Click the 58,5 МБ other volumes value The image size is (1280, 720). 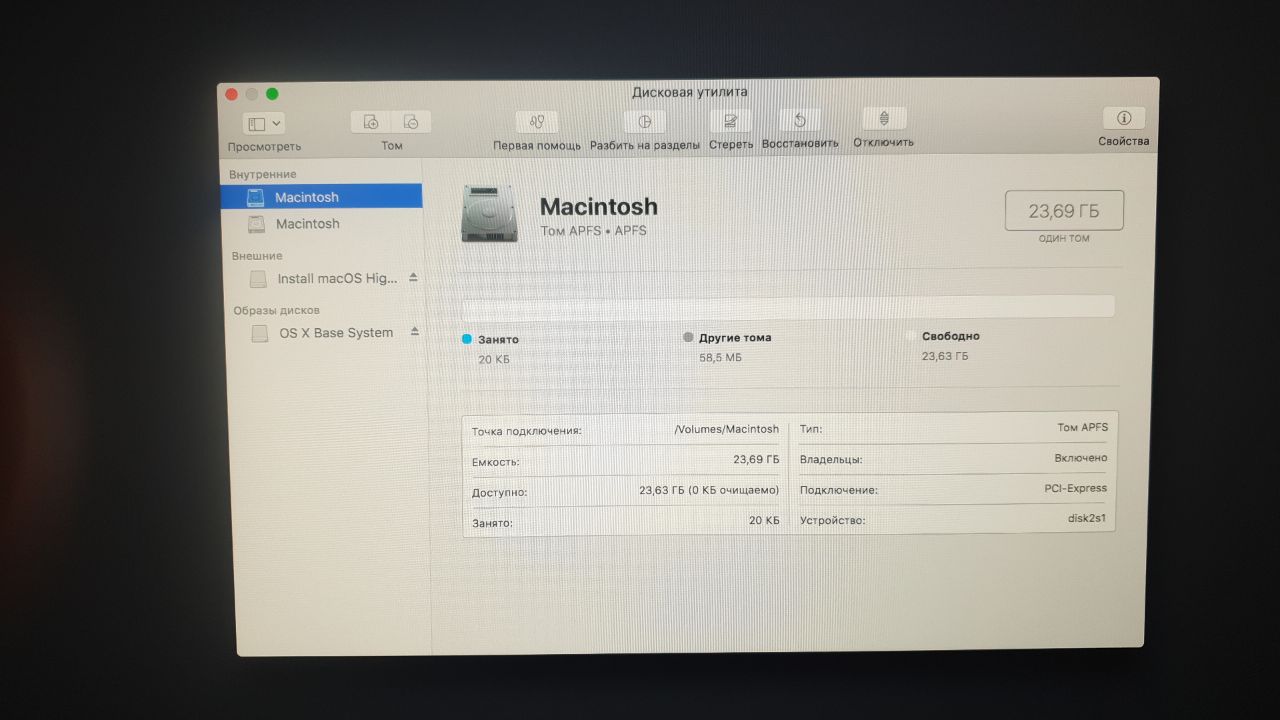pyautogui.click(x=720, y=357)
